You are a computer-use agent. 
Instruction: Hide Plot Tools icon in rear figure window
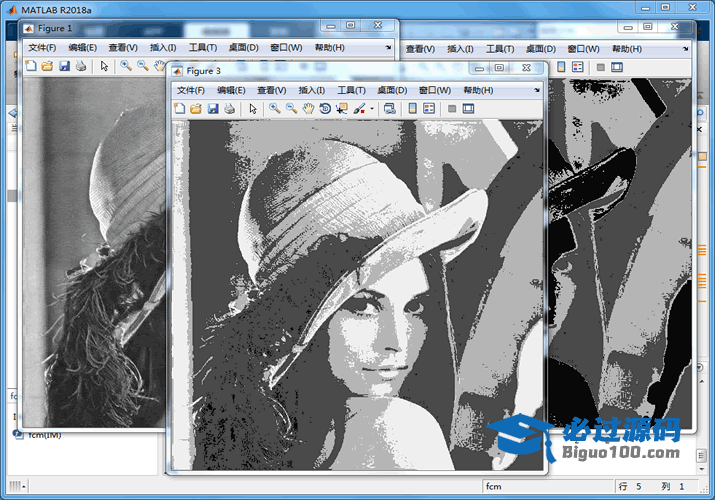[601, 67]
